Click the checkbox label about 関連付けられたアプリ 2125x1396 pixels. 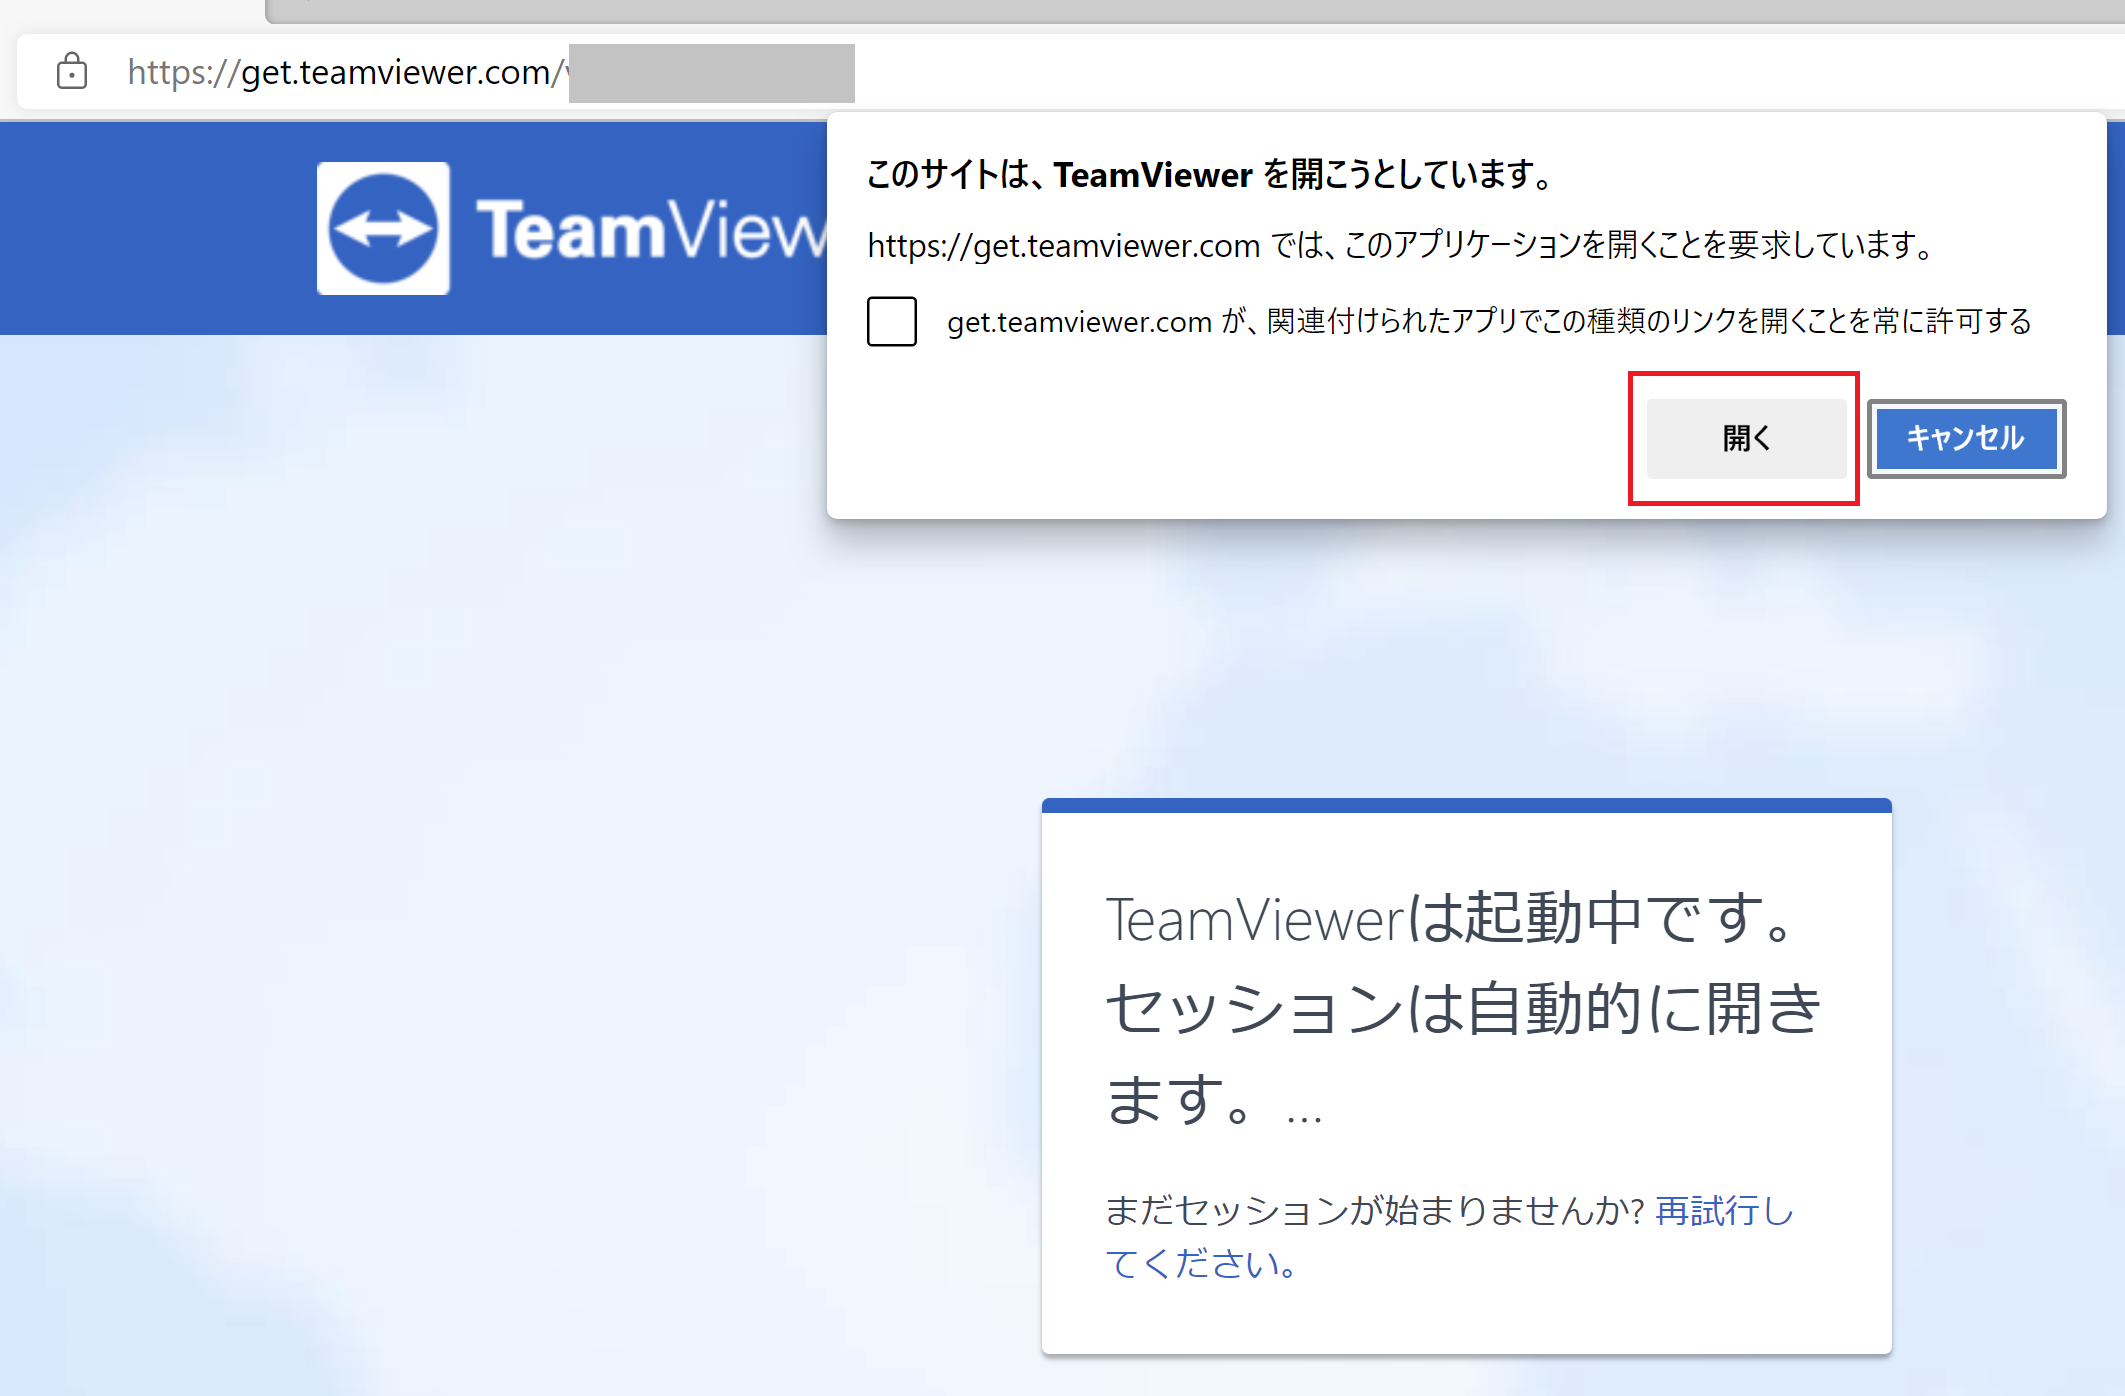pos(1488,321)
